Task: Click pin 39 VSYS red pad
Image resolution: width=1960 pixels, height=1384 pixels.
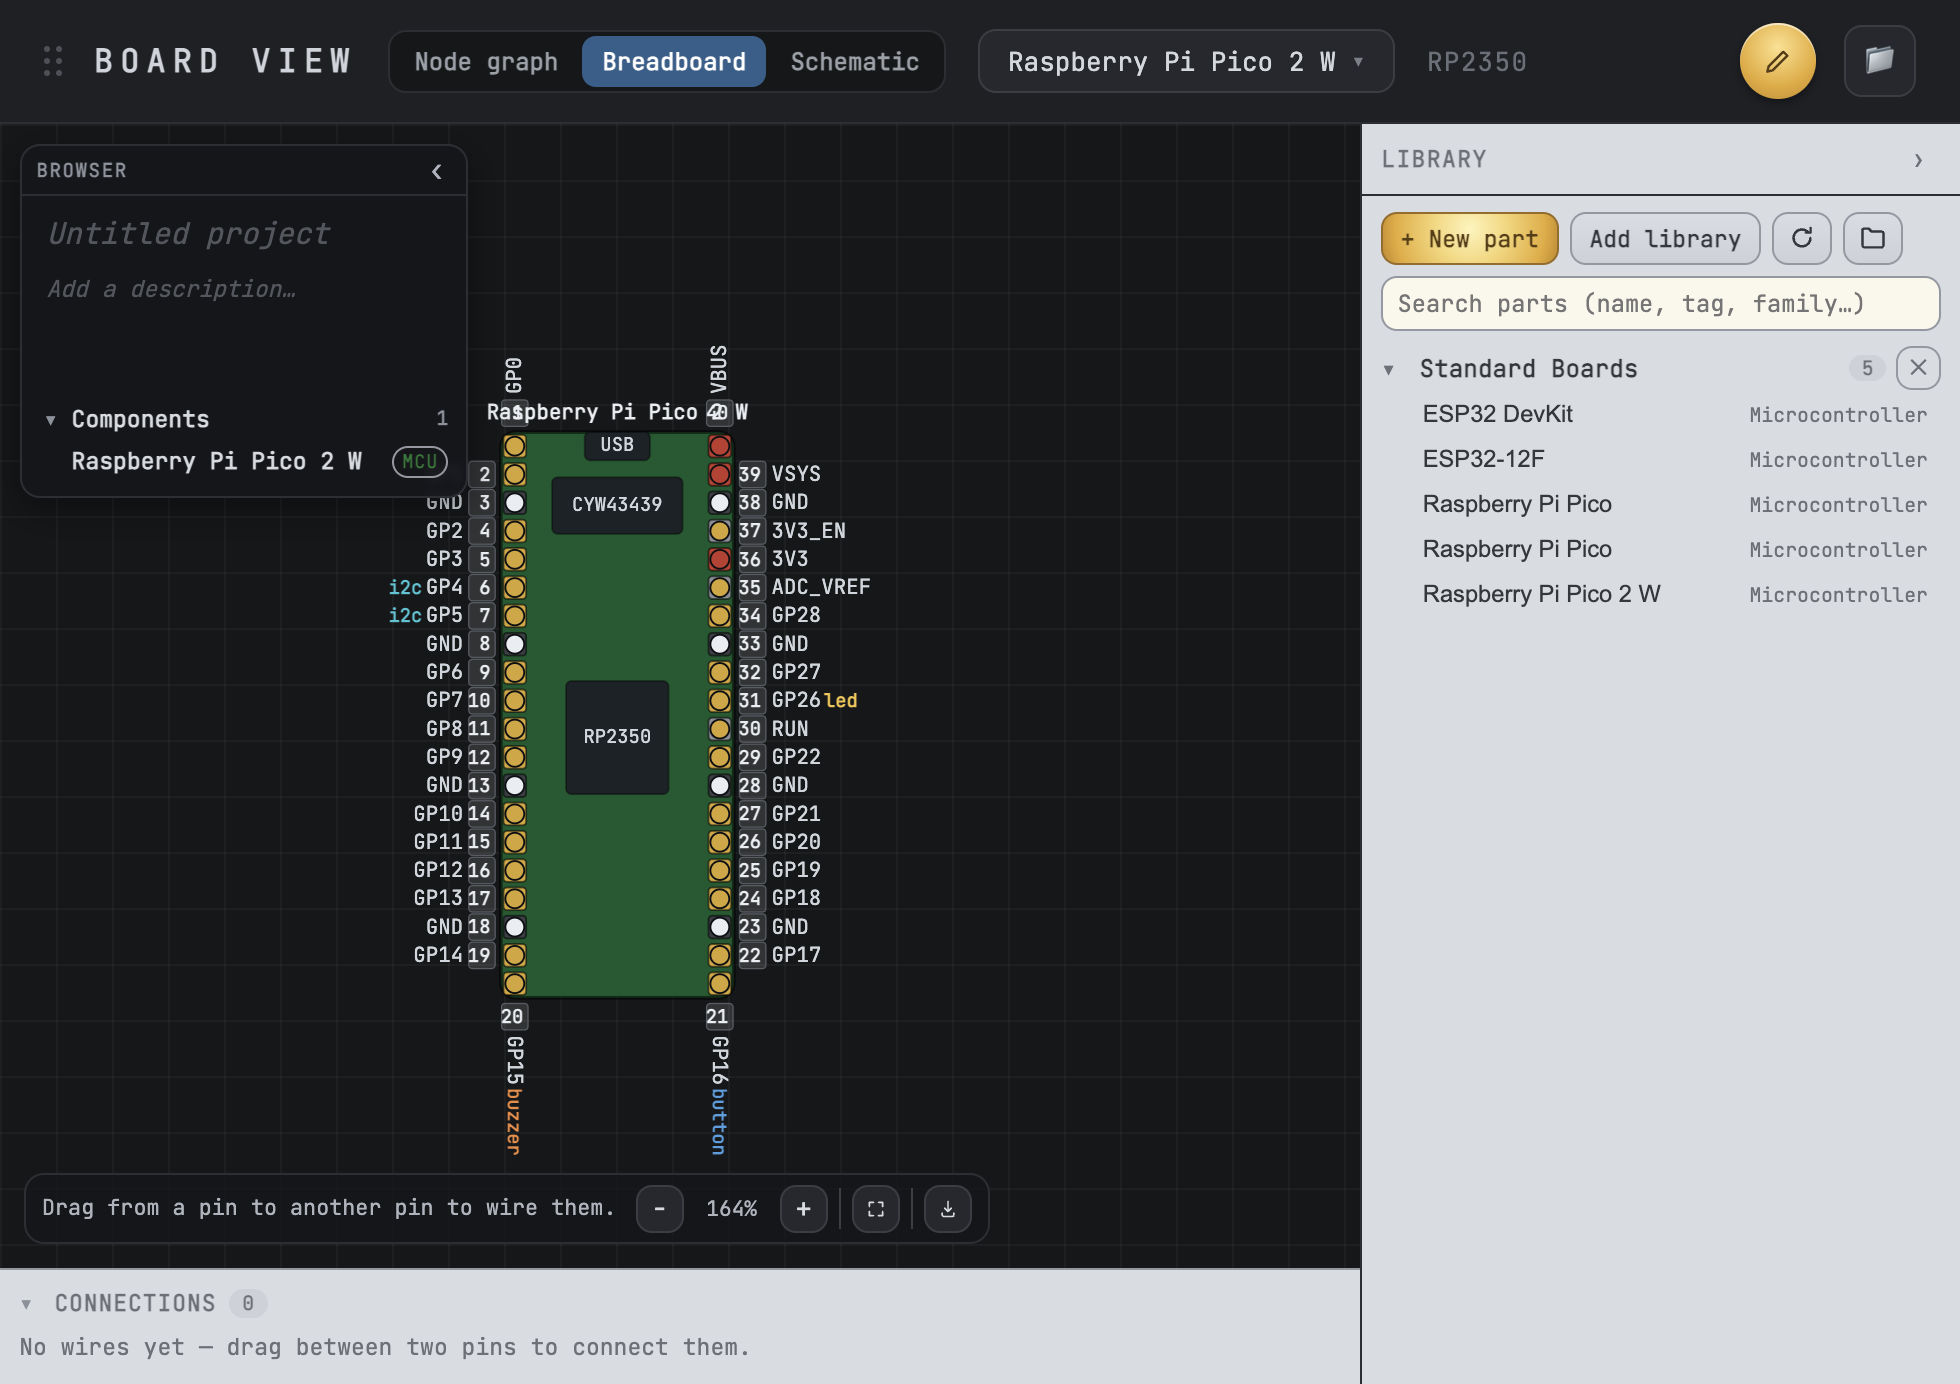Action: 719,474
